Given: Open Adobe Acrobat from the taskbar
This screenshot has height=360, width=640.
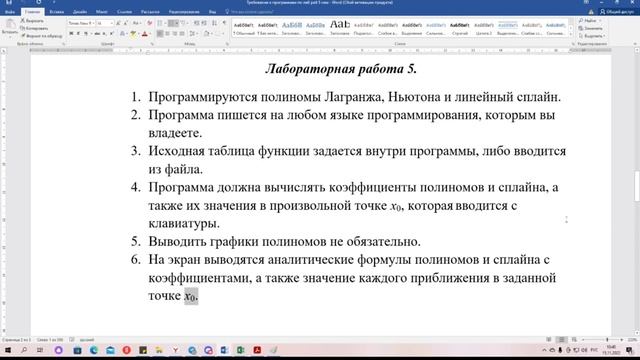Looking at the screenshot, I should click(257, 350).
